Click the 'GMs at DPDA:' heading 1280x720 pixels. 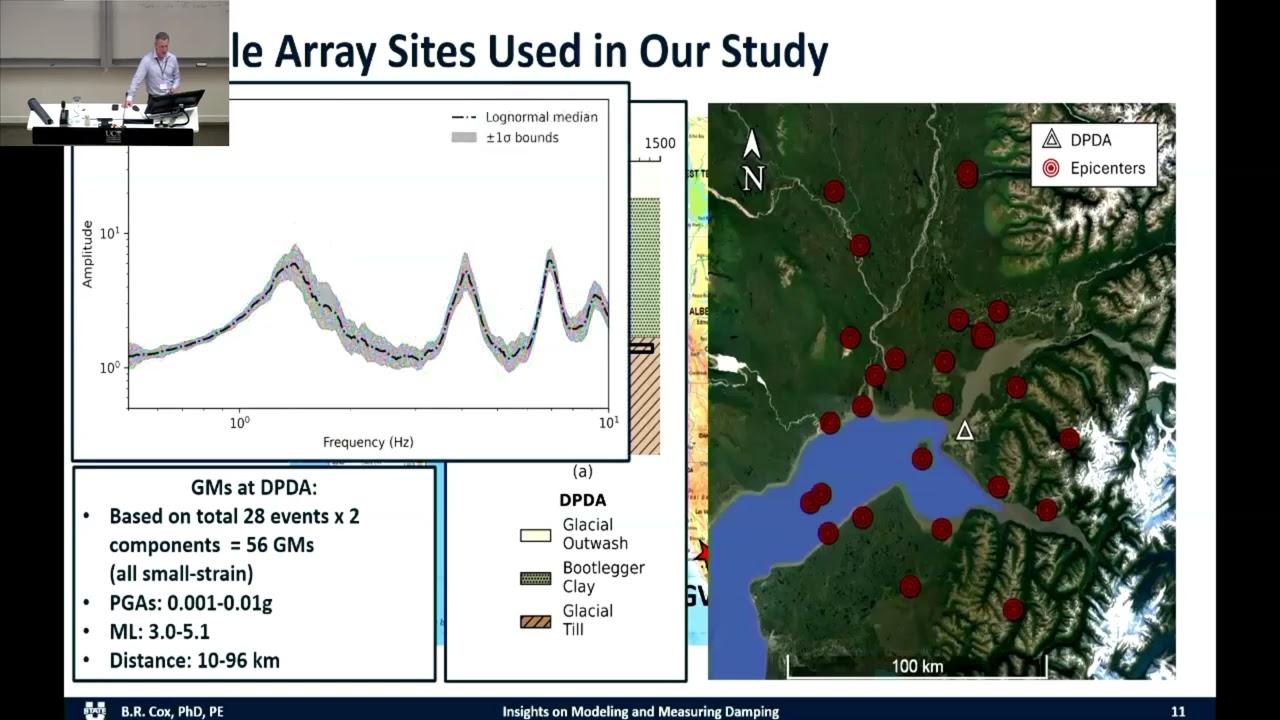254,488
